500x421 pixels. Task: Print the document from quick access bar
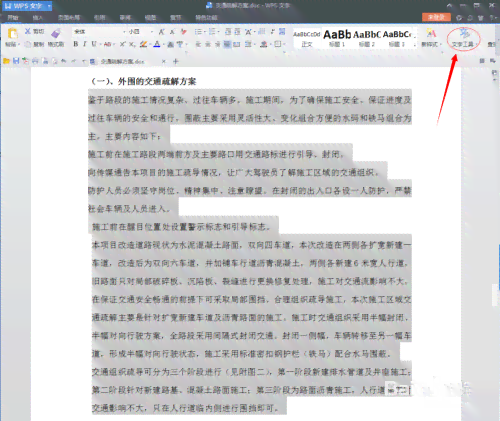pyautogui.click(x=35, y=61)
